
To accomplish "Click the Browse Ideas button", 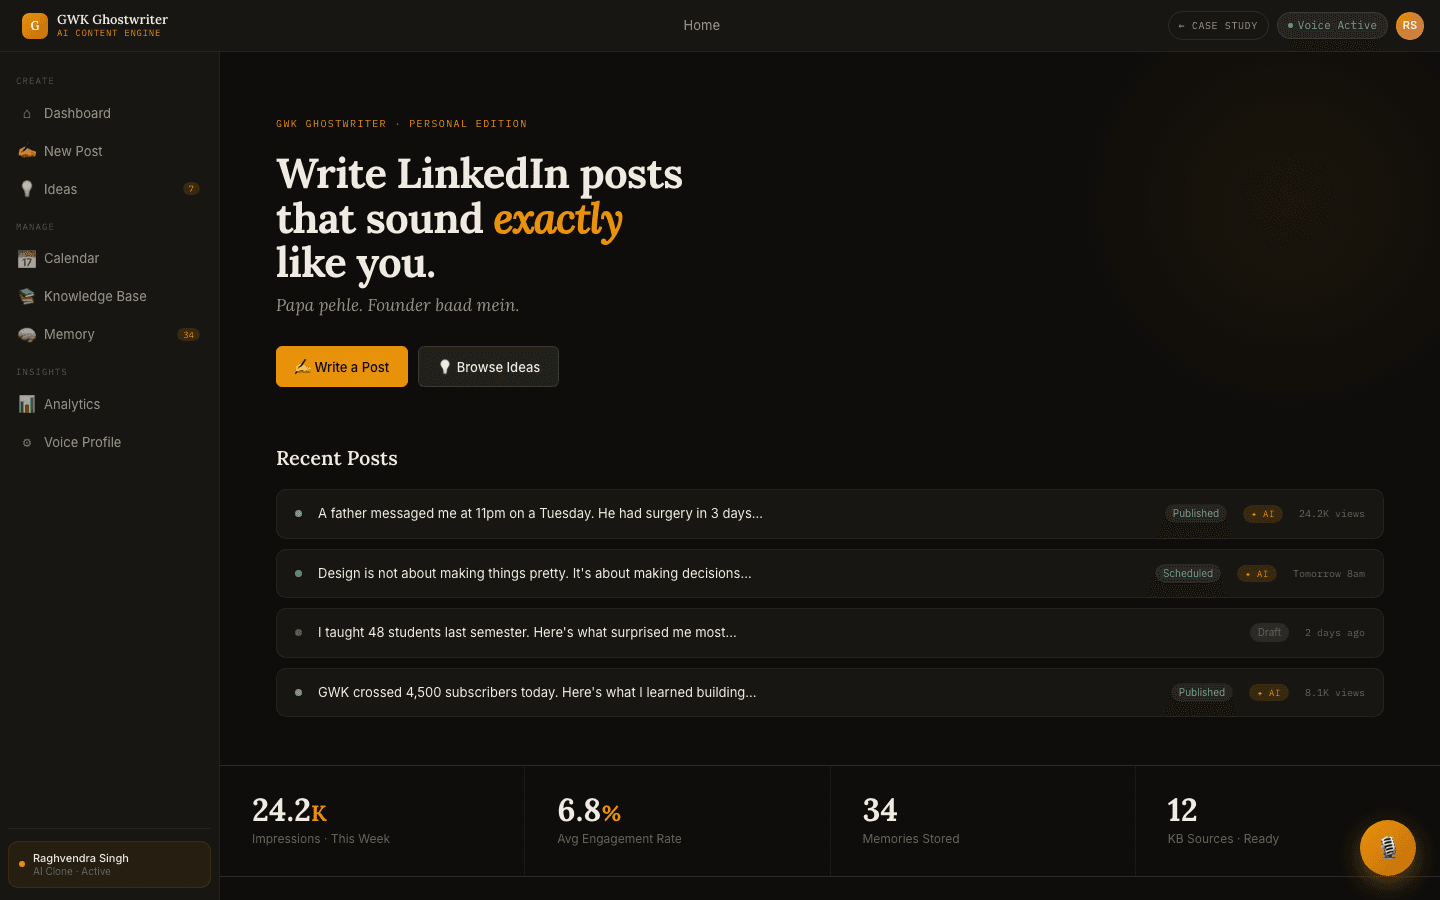I will pos(488,367).
